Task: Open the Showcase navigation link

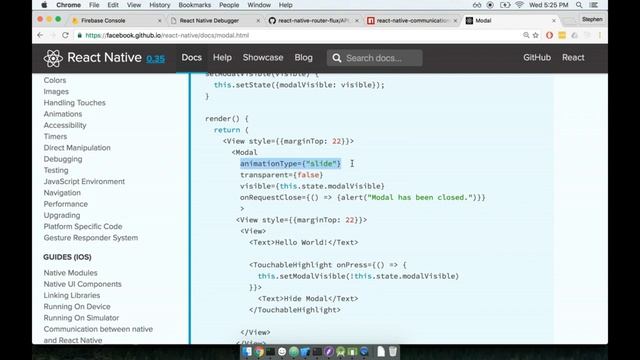Action: point(263,58)
